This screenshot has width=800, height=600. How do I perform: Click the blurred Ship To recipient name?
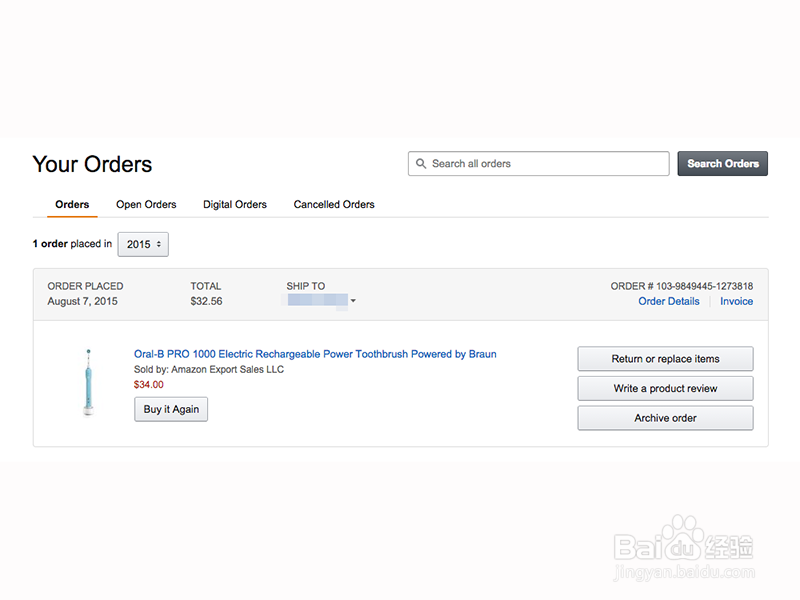[316, 301]
